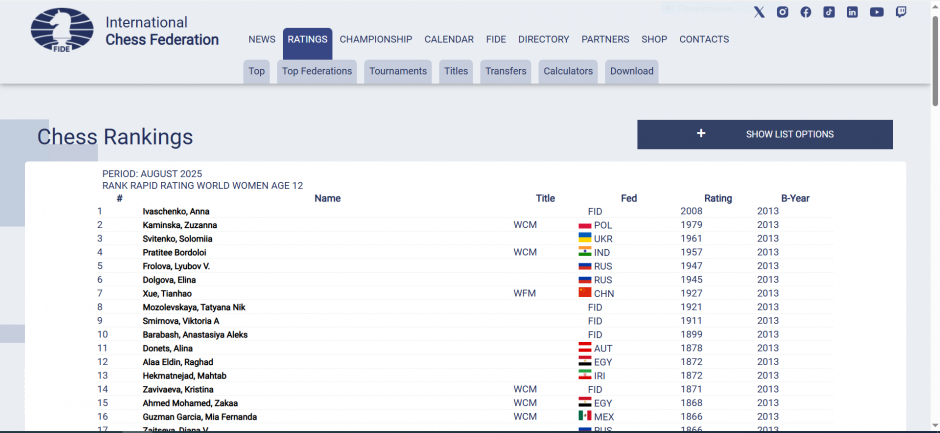The width and height of the screenshot is (940, 433).
Task: Open the Instagram icon link
Action: [x=783, y=12]
